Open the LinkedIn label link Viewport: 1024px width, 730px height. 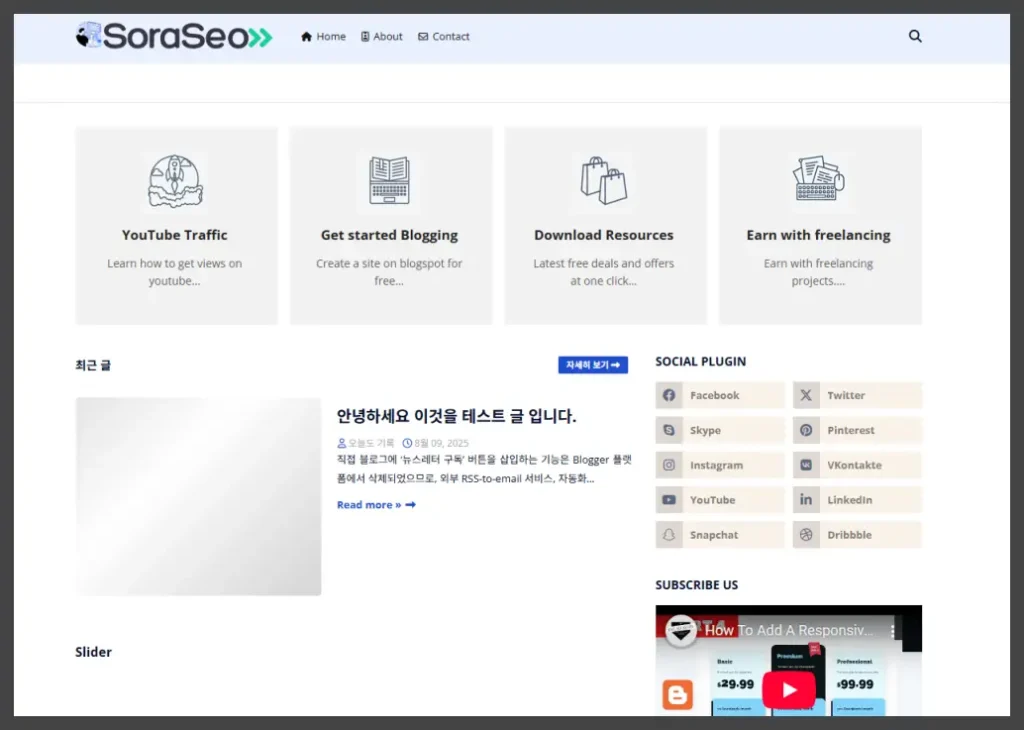849,500
